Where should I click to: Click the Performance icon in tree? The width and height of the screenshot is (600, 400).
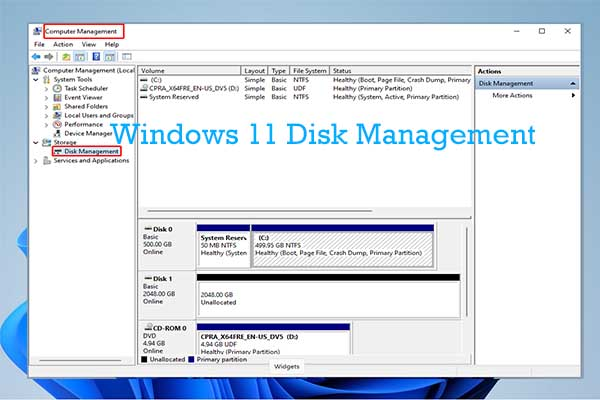58,124
